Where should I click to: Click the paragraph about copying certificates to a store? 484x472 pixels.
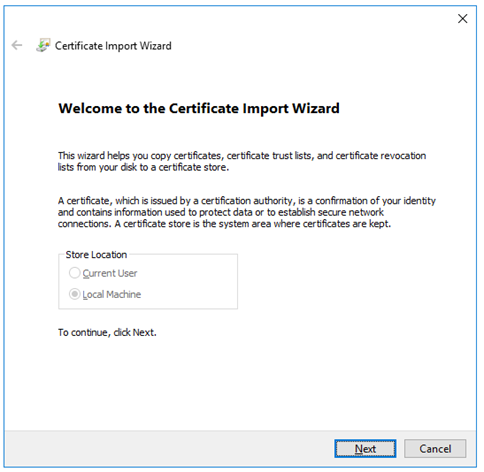[242, 161]
